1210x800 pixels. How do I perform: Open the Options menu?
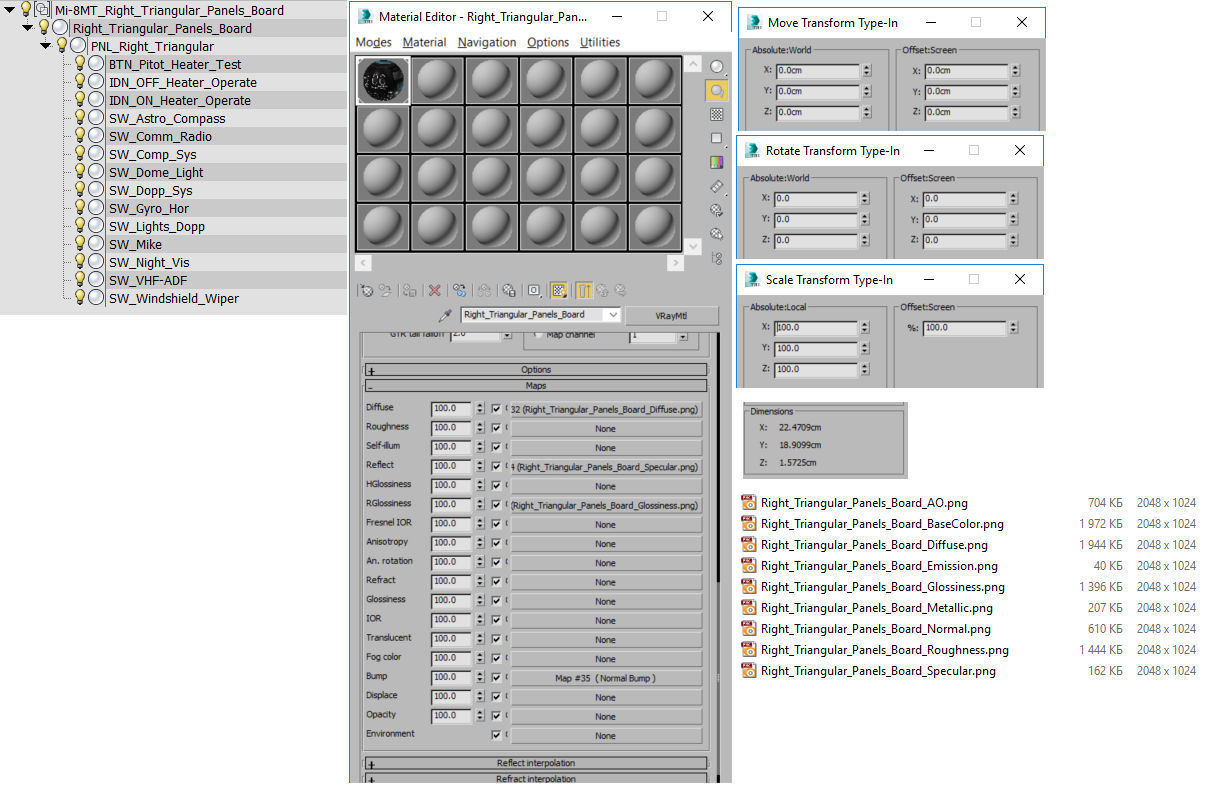click(548, 42)
